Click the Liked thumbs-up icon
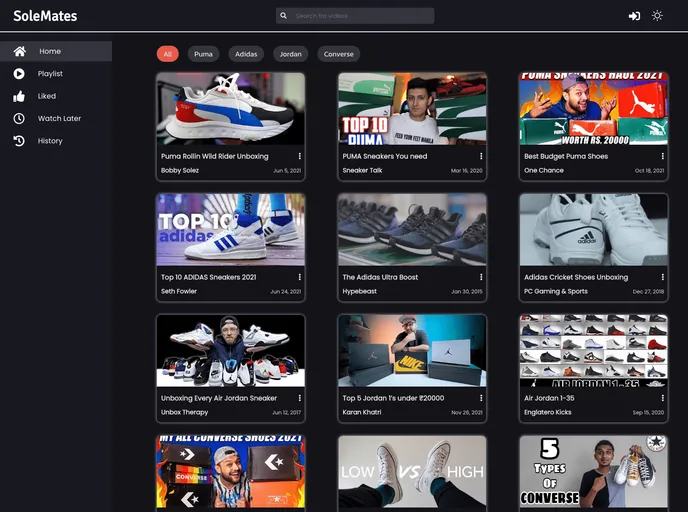The image size is (688, 512). tap(19, 96)
